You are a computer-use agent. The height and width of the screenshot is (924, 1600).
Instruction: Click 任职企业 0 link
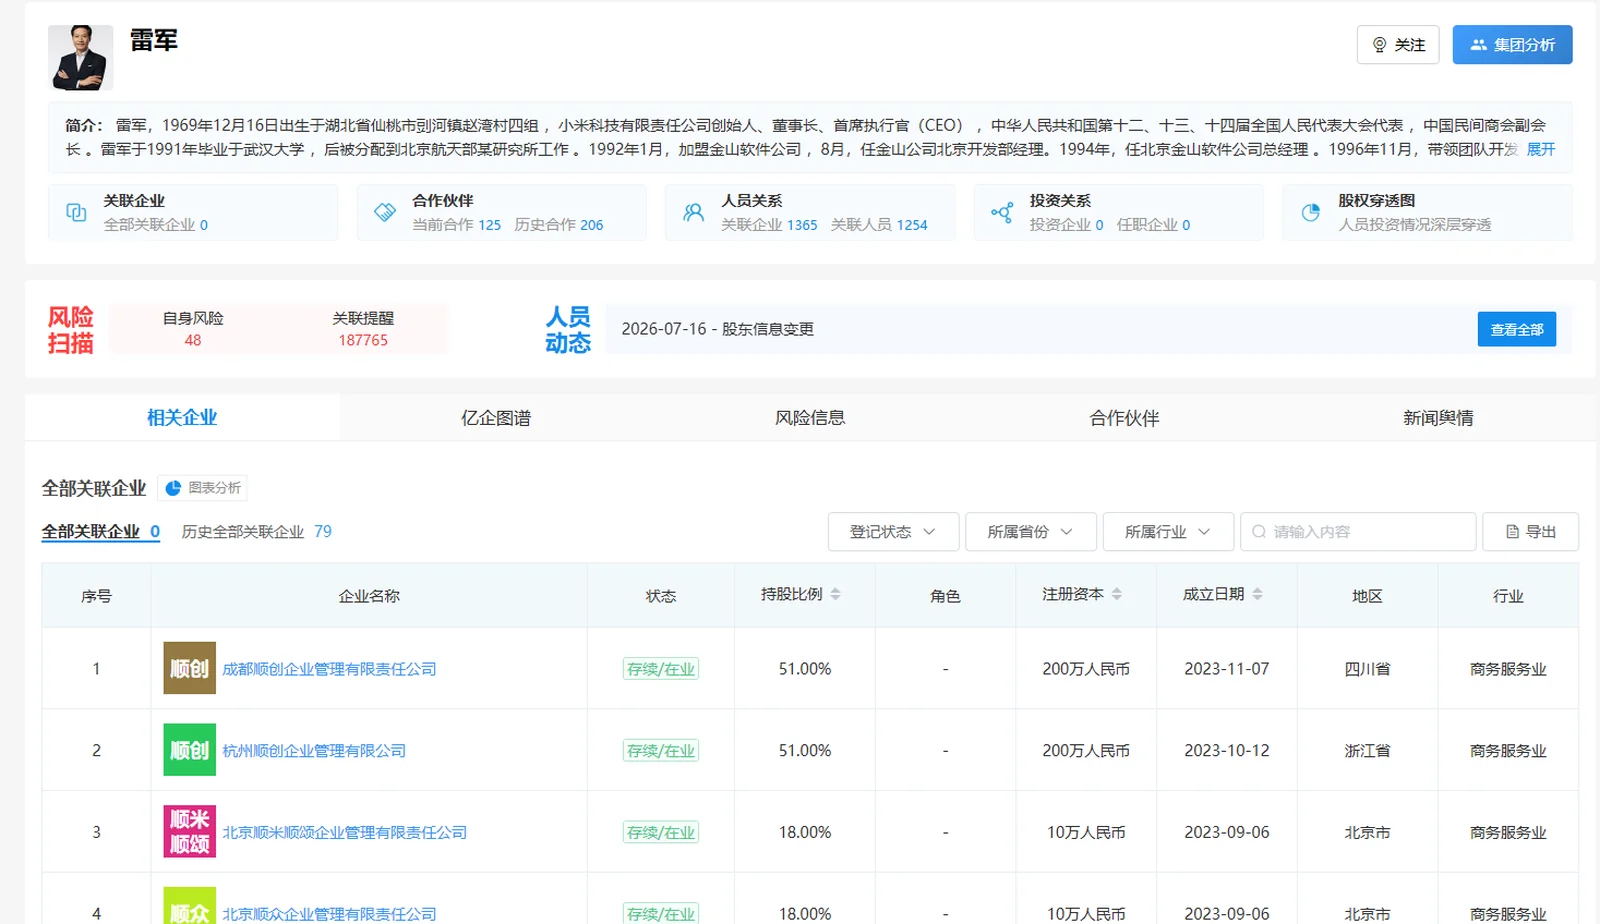[x=1153, y=225]
